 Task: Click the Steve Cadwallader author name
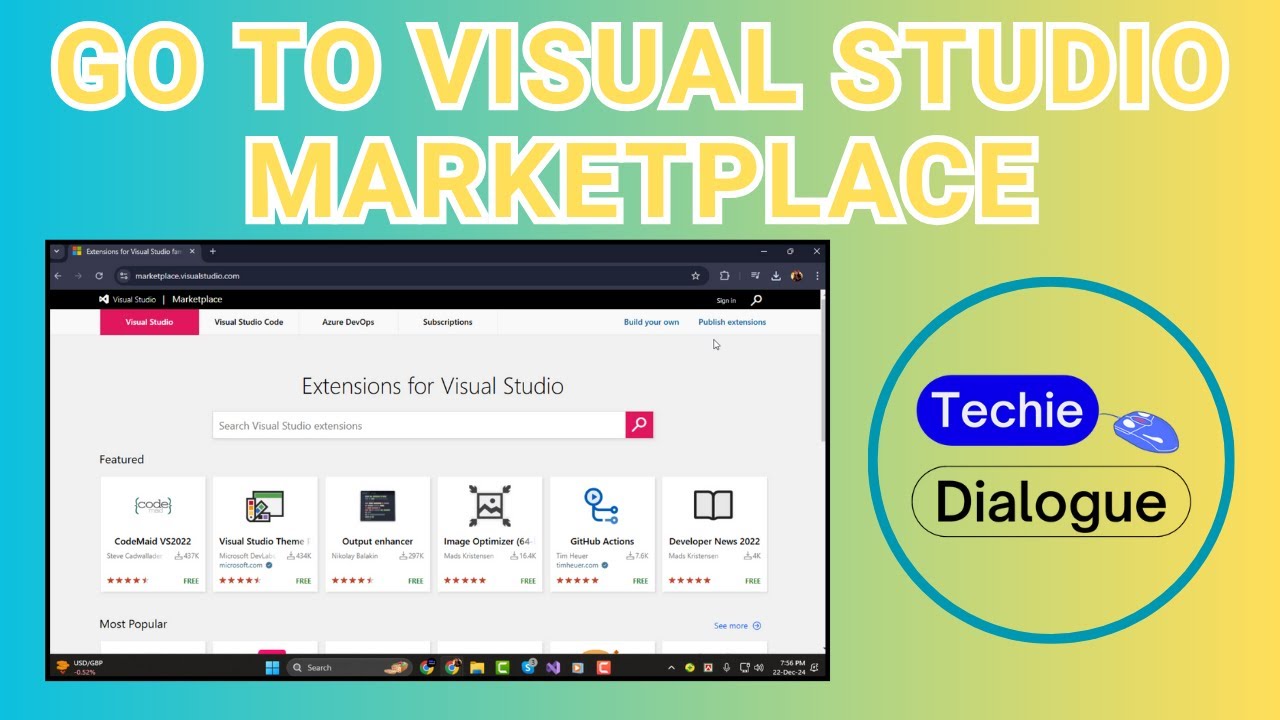coord(135,556)
